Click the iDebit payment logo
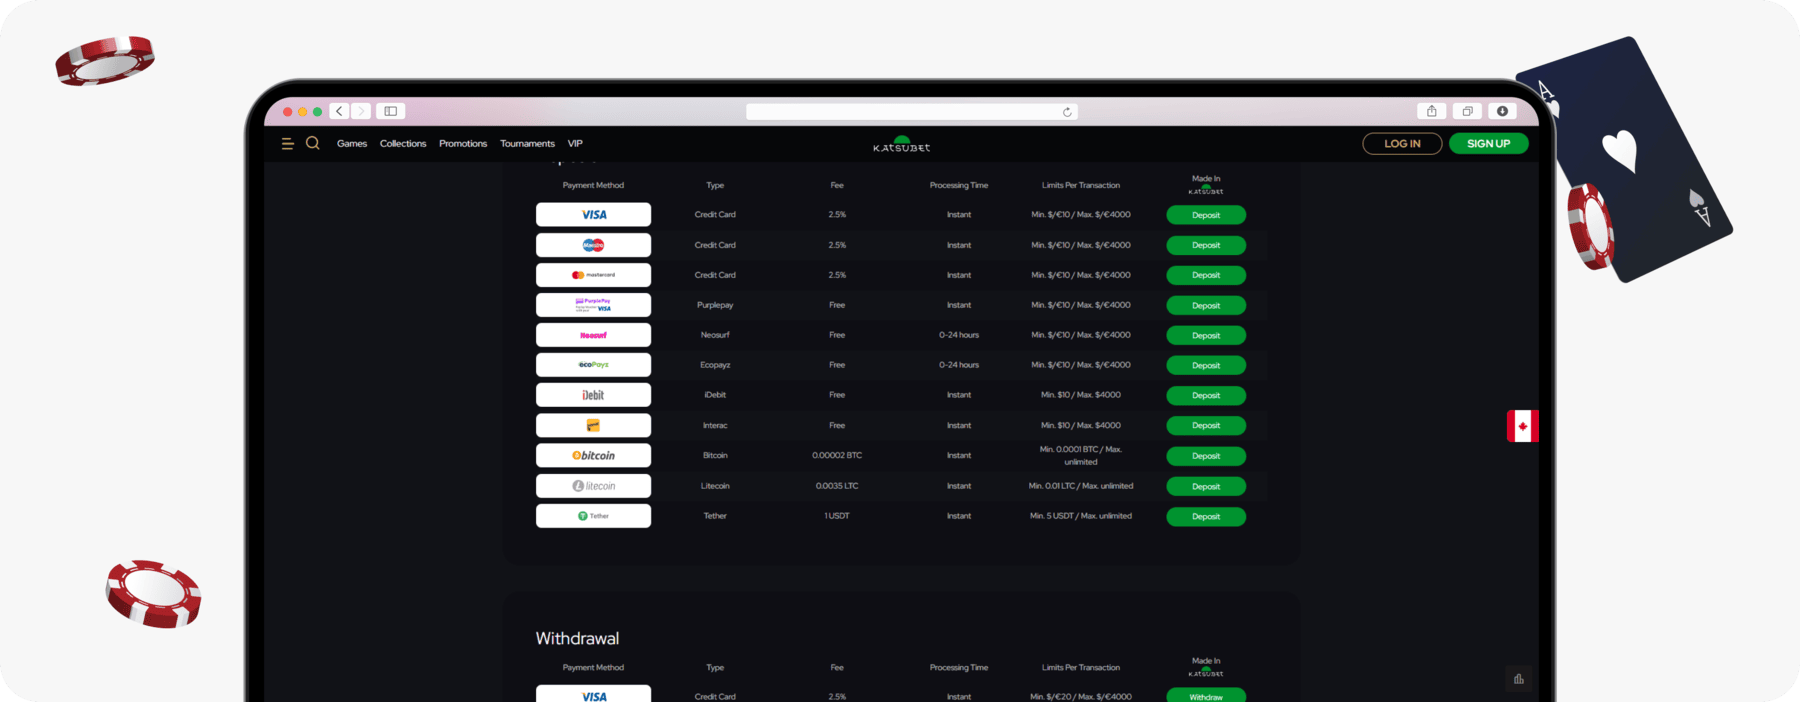1800x702 pixels. 593,395
